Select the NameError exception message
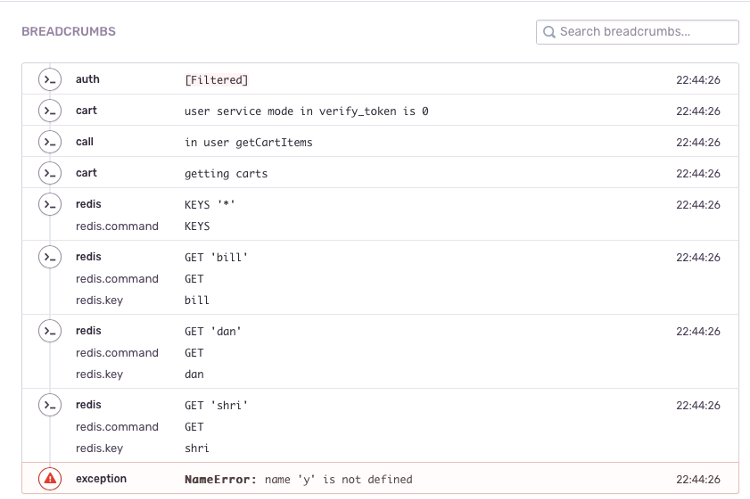Screen dimensions: 750x499 (x=298, y=479)
